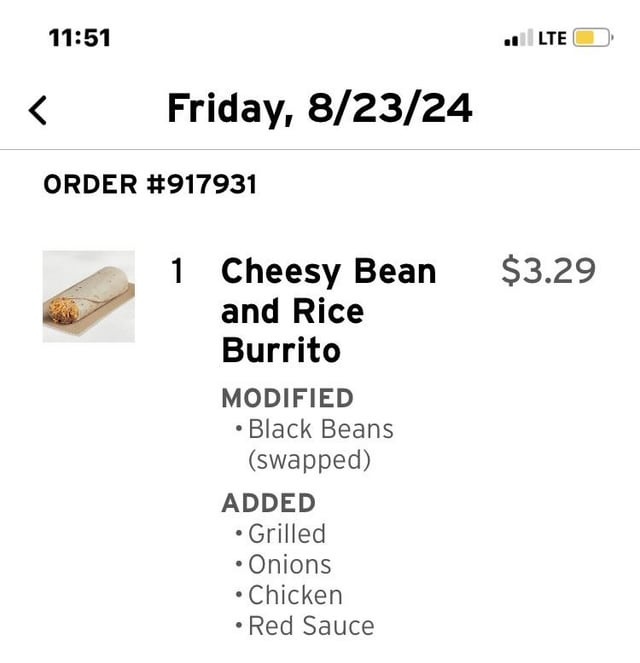This screenshot has width=640, height=663.
Task: Open the burrito item thumbnail image
Action: (x=88, y=296)
